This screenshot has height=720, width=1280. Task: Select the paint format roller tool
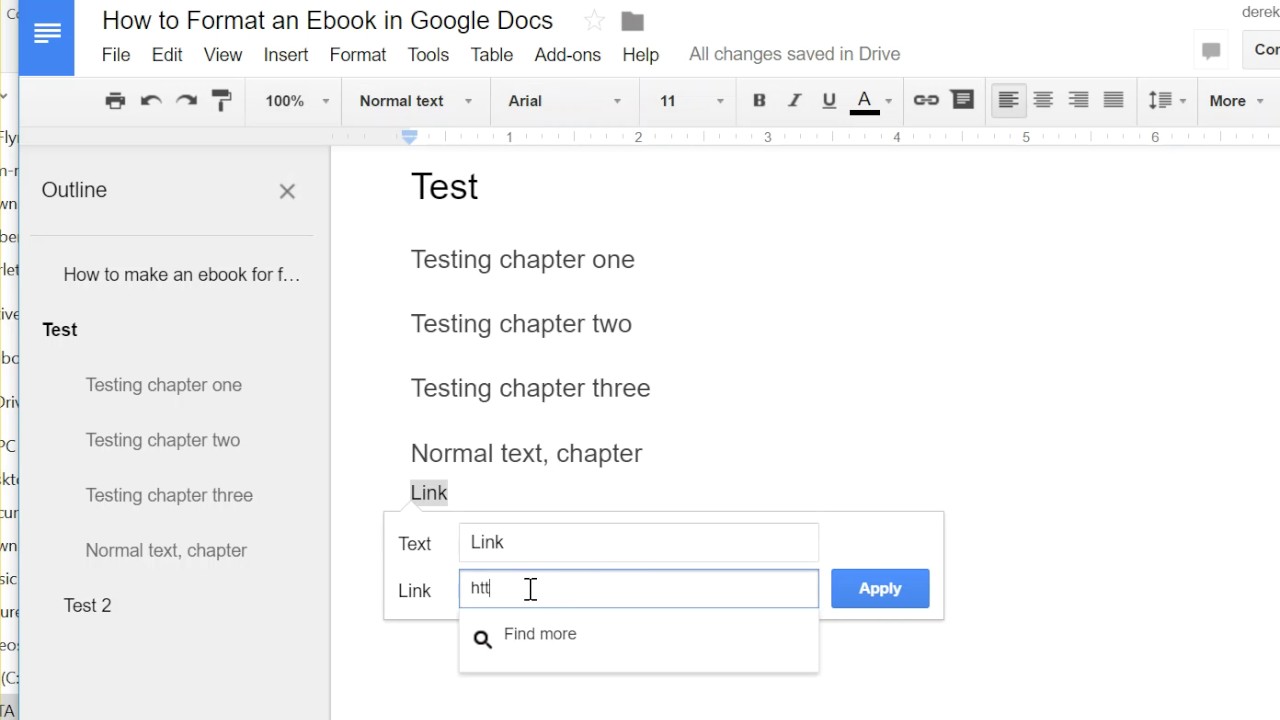coord(222,100)
